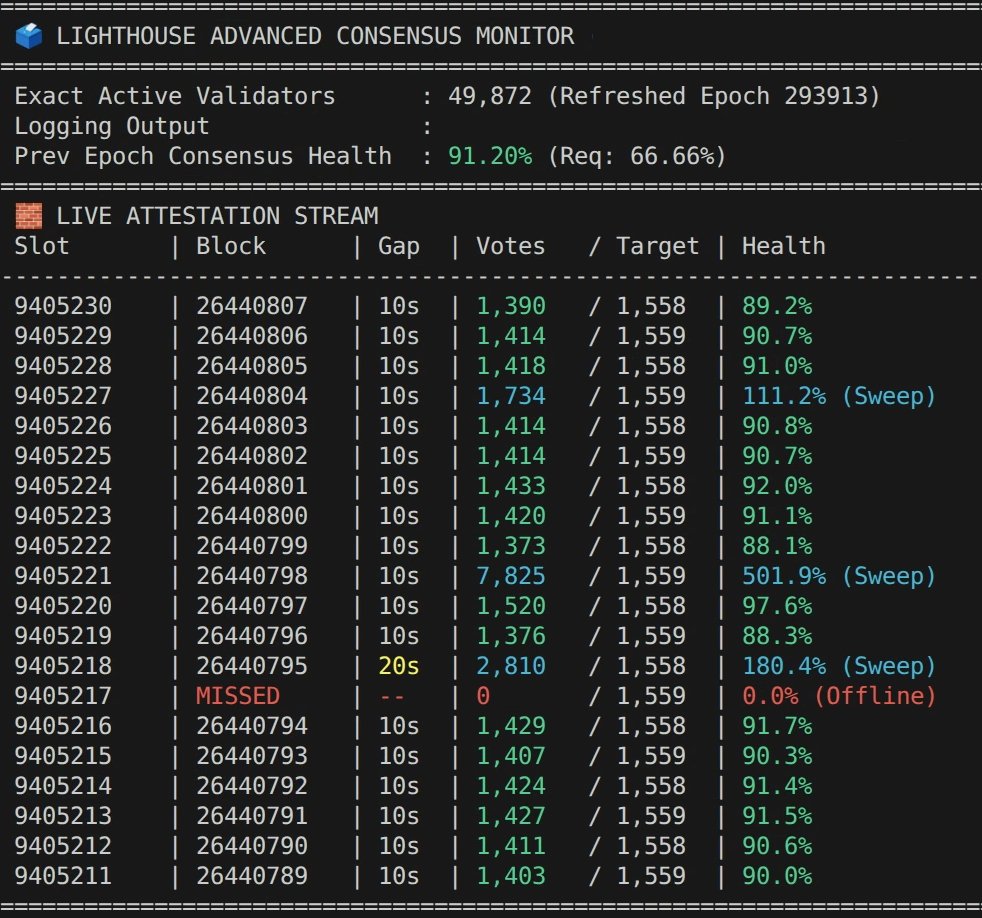The image size is (982, 918).
Task: Select slot number 9405217
Action: click(x=63, y=696)
